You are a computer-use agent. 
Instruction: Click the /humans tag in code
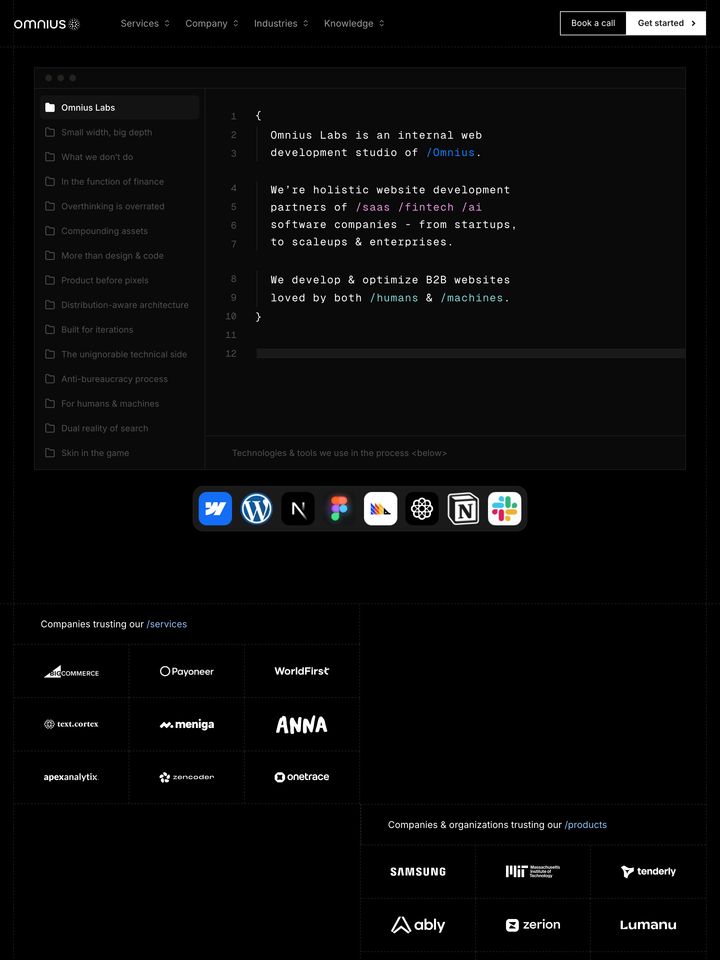(x=394, y=298)
